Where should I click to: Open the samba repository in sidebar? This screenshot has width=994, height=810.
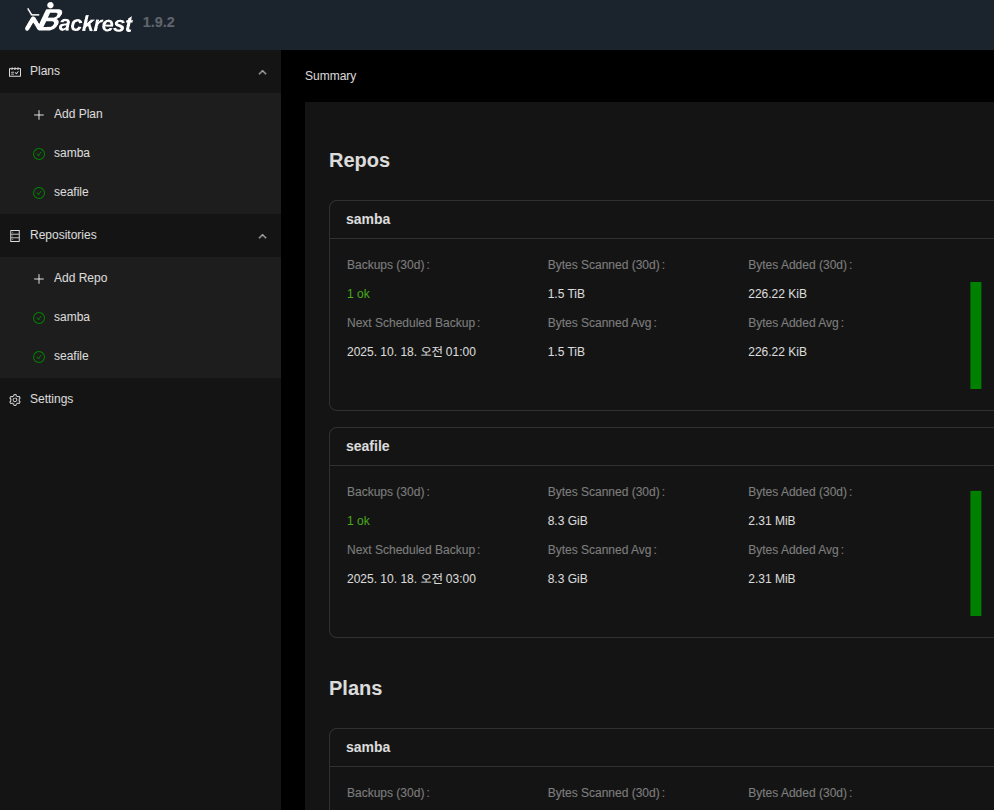[x=71, y=317]
